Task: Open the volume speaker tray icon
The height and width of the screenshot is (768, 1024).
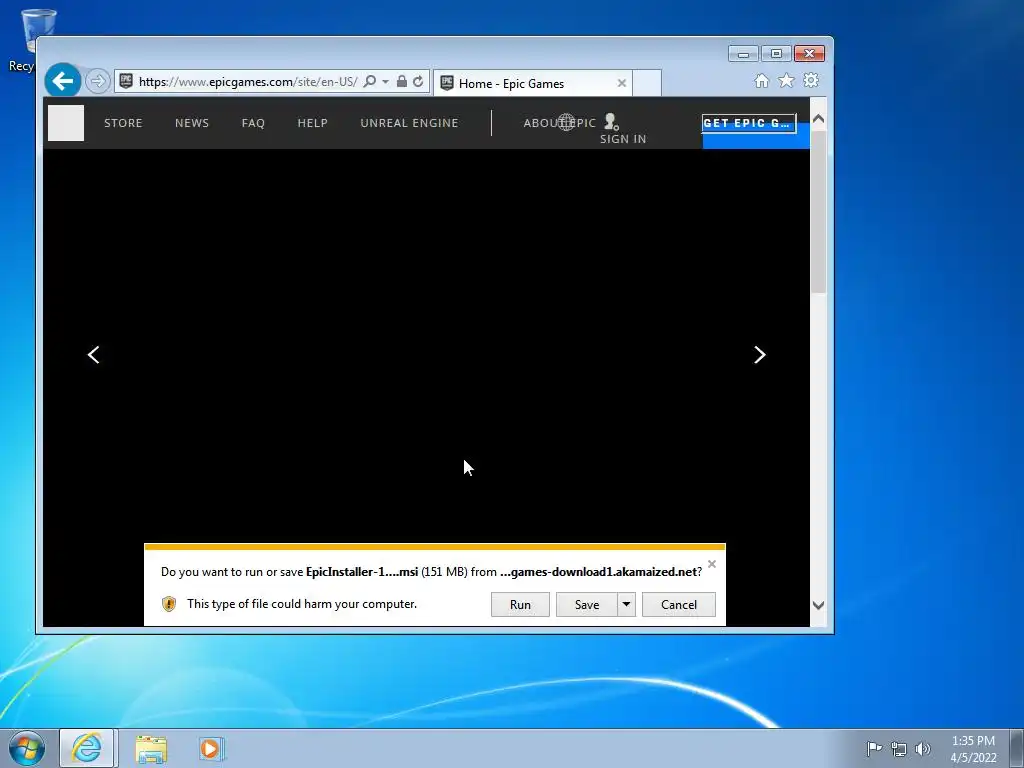Action: pyautogui.click(x=923, y=749)
